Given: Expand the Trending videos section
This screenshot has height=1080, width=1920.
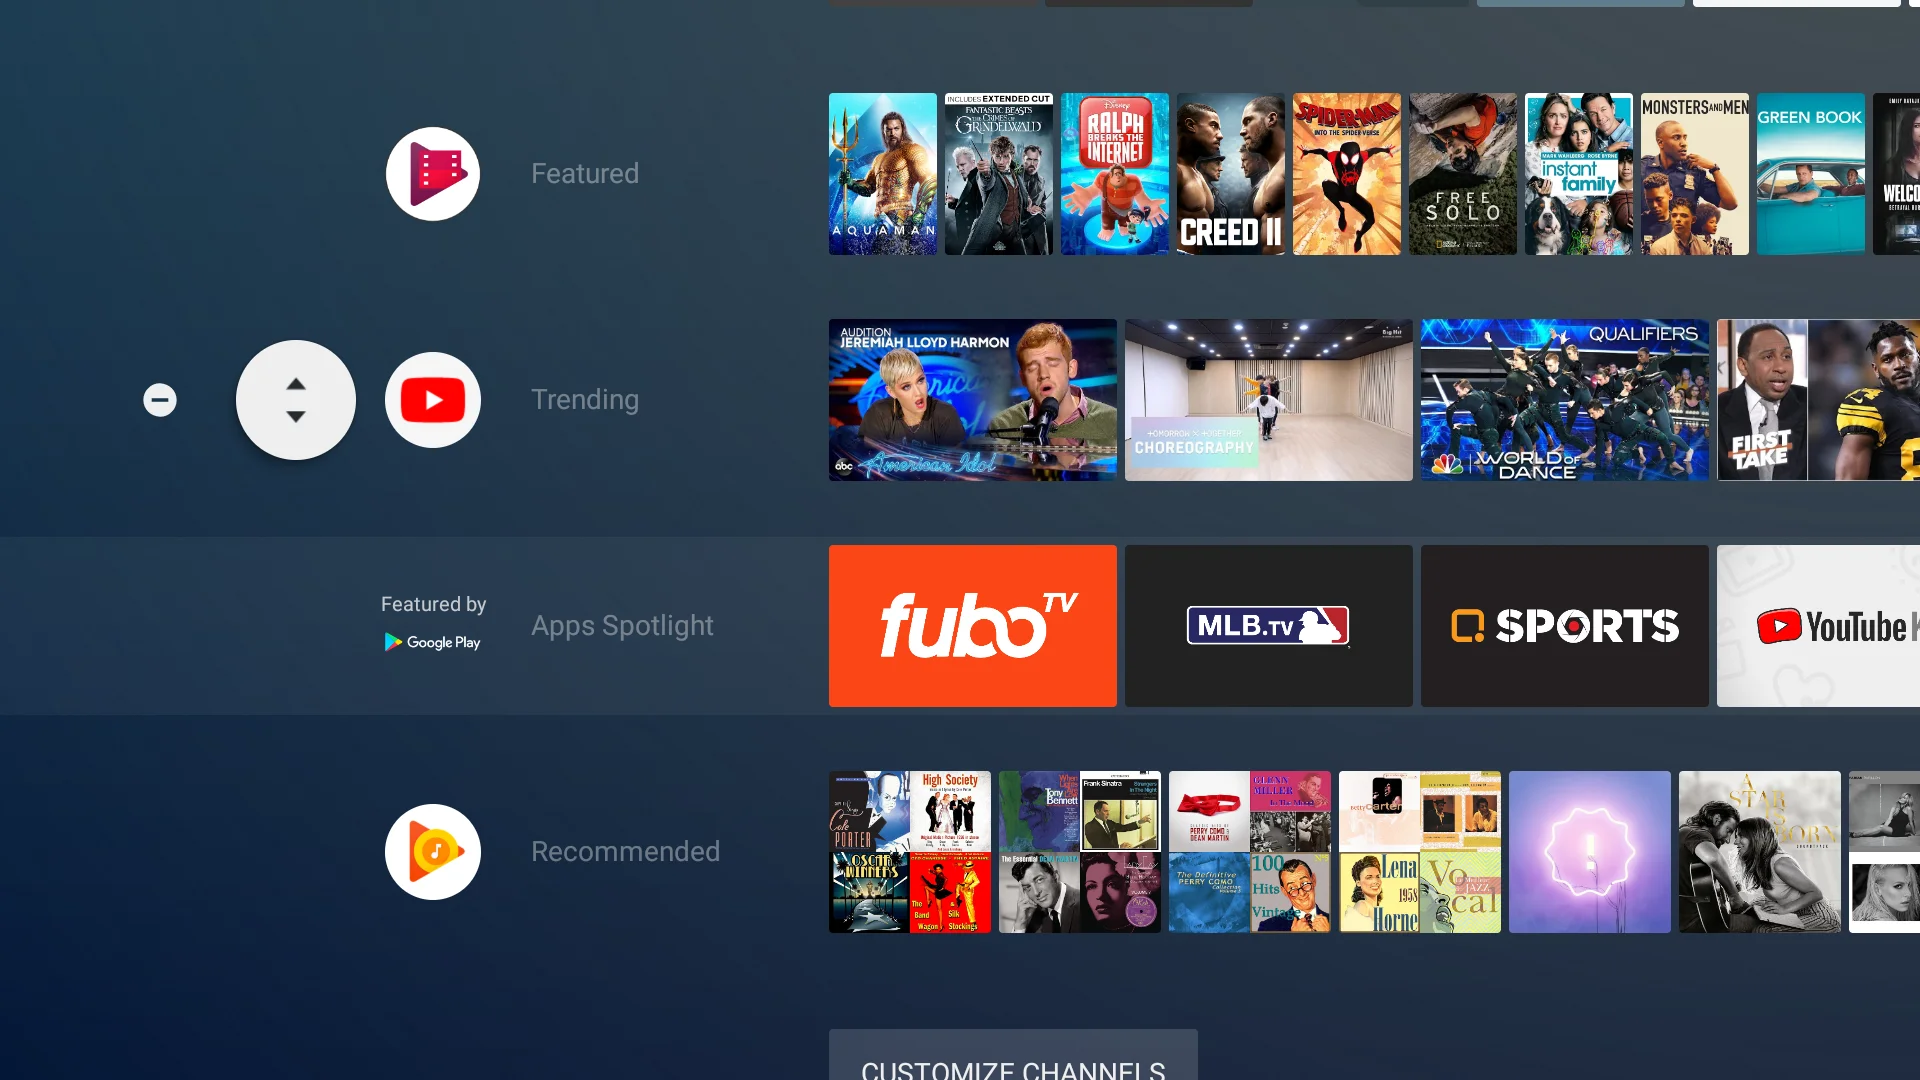Looking at the screenshot, I should pos(294,400).
